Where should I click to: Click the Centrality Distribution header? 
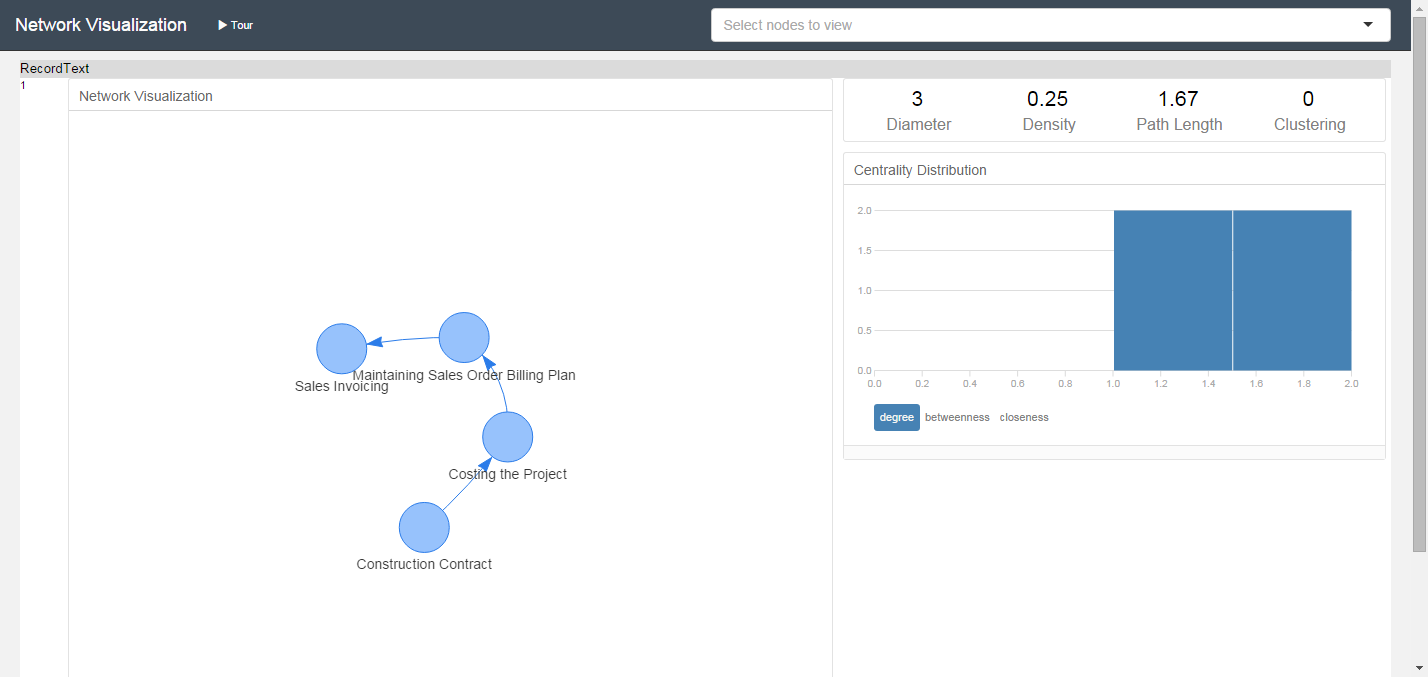click(x=920, y=169)
